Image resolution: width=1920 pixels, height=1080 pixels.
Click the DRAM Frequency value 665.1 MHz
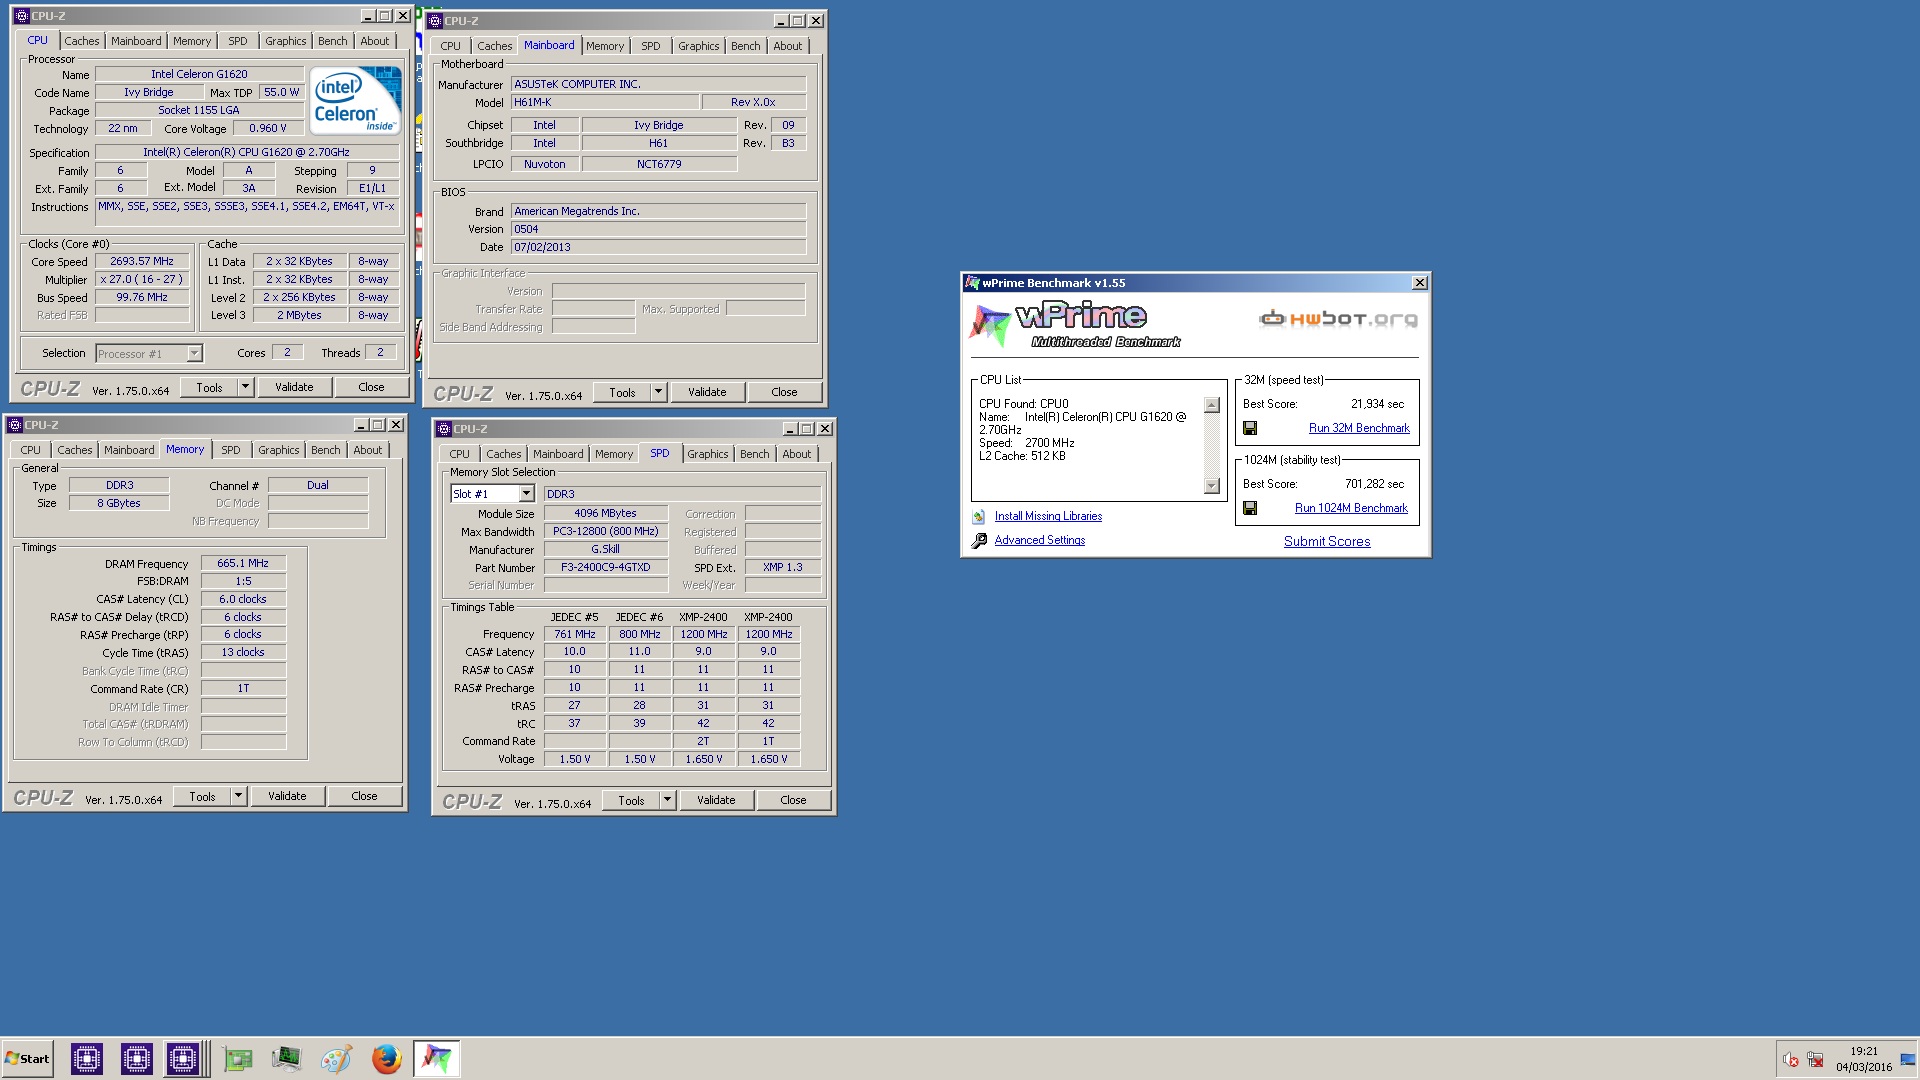pyautogui.click(x=243, y=563)
